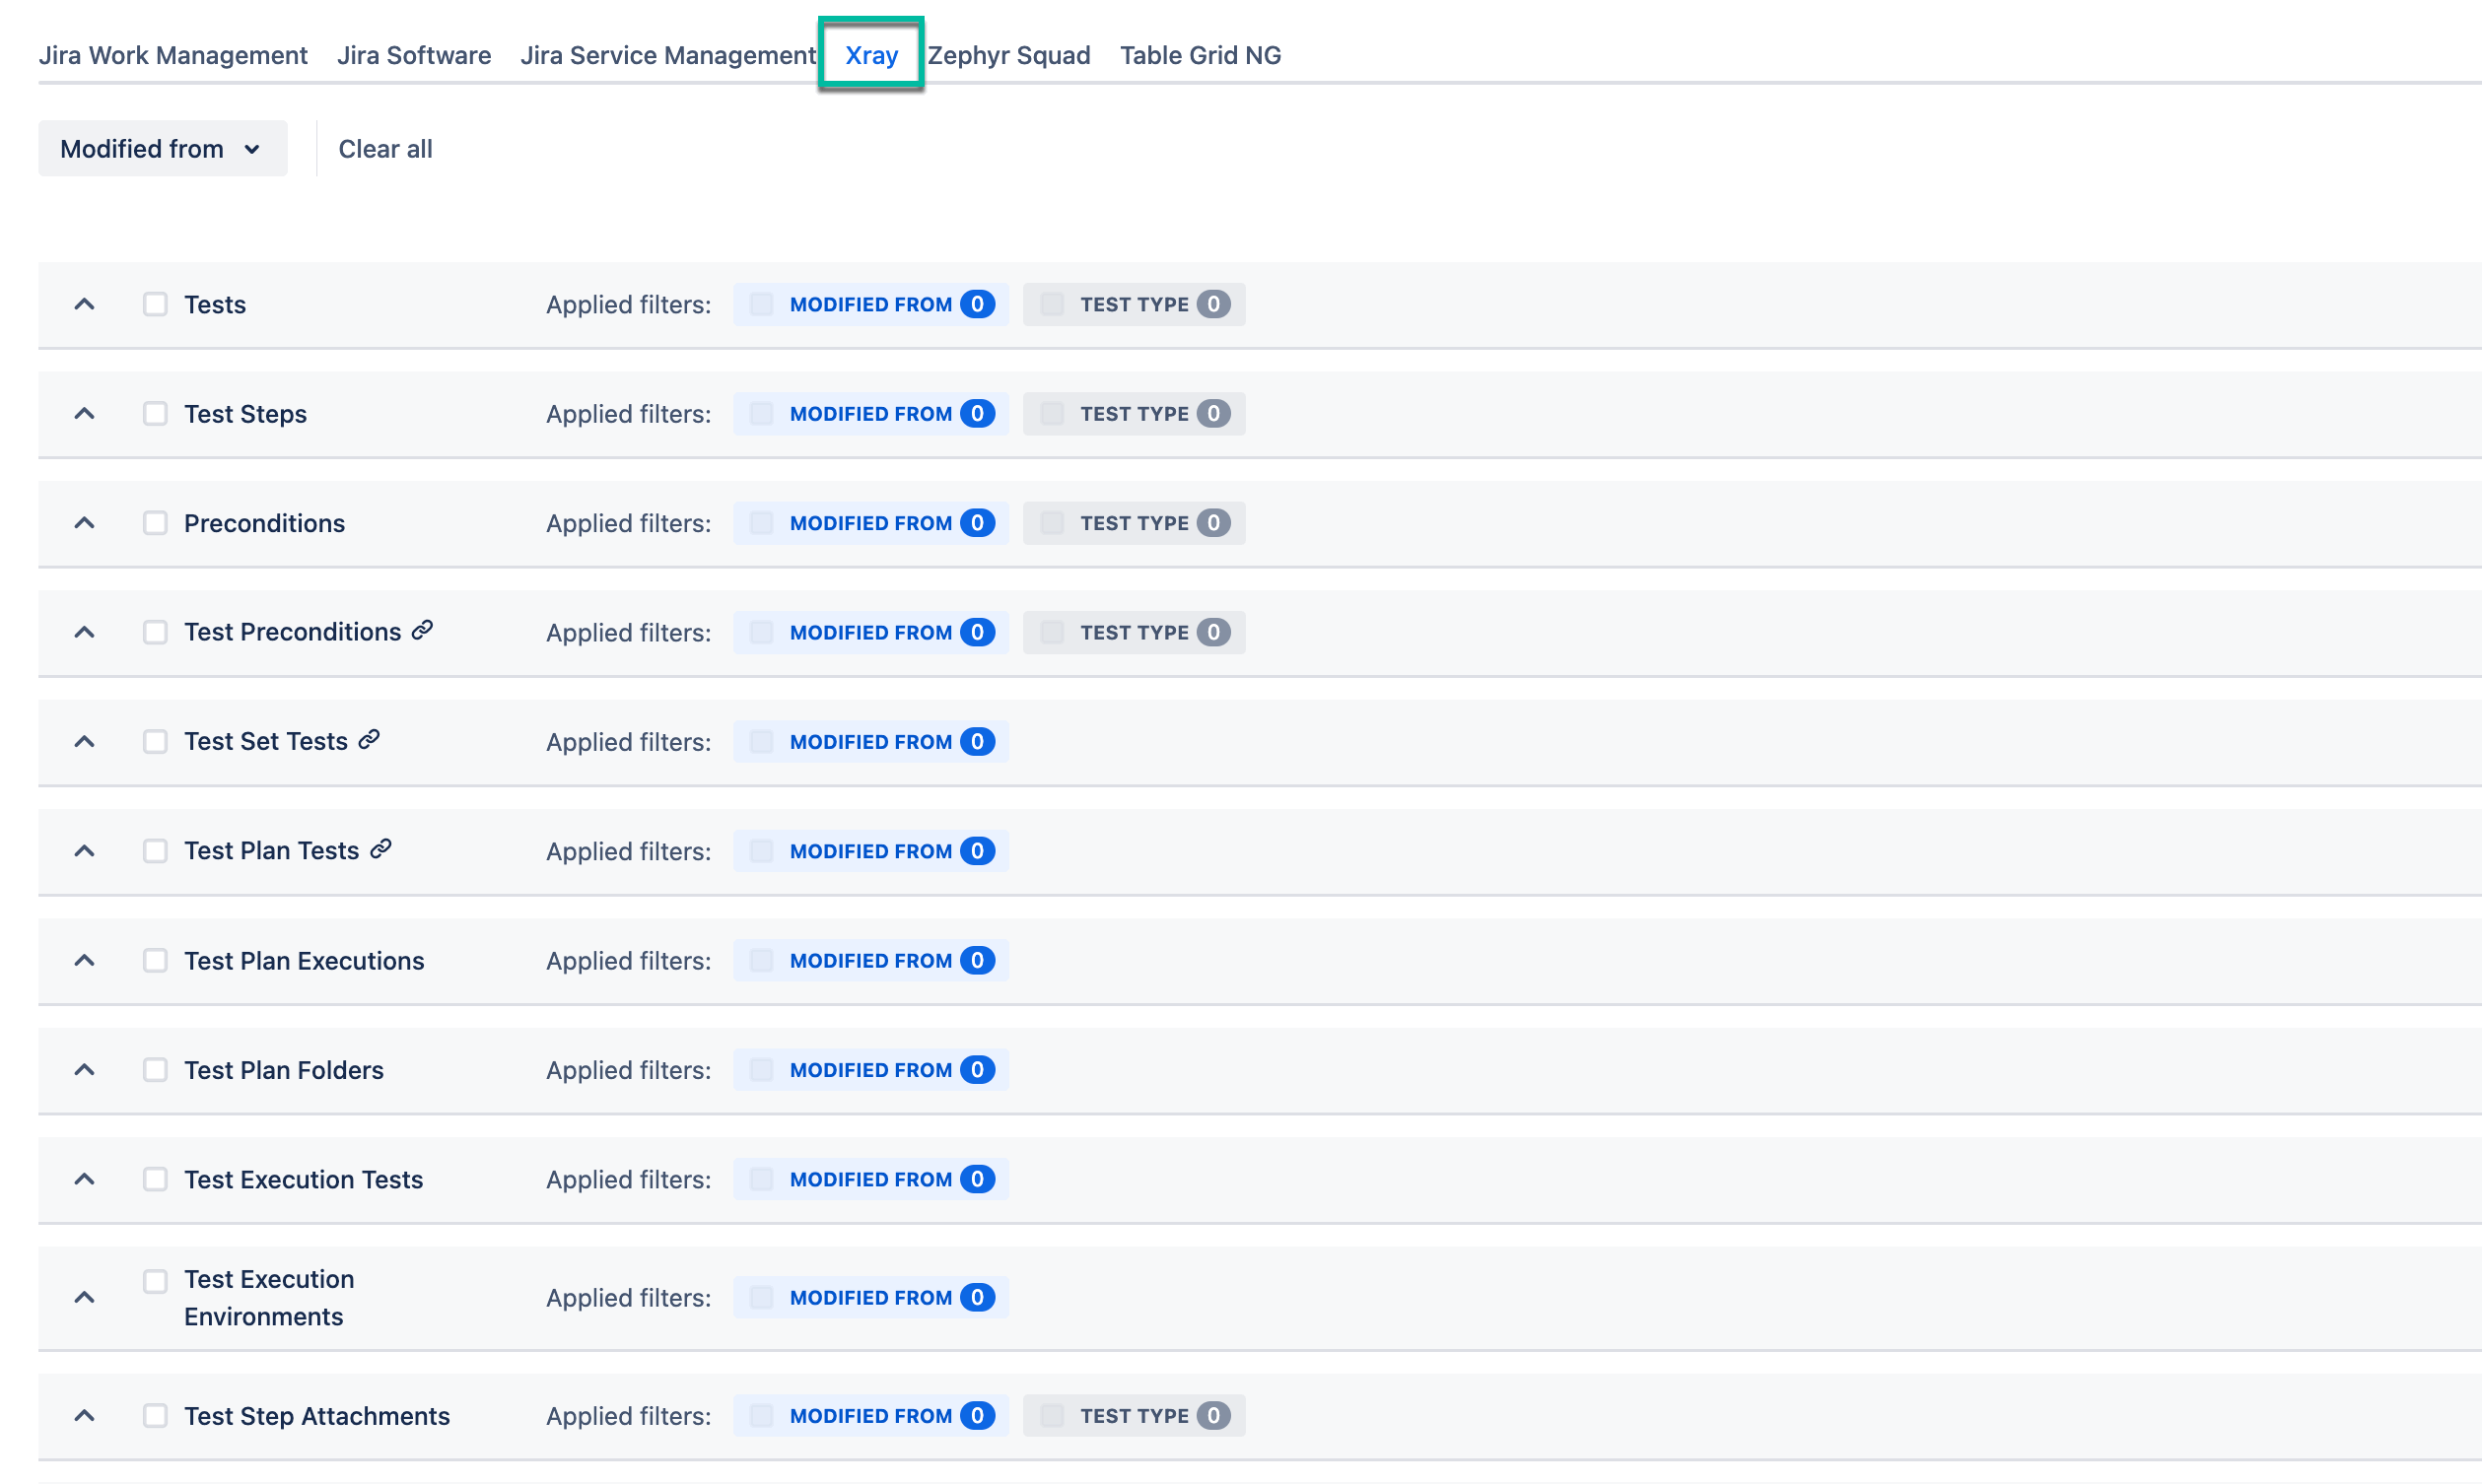Image resolution: width=2482 pixels, height=1484 pixels.
Task: Click the Preconditions row label
Action: tap(264, 523)
